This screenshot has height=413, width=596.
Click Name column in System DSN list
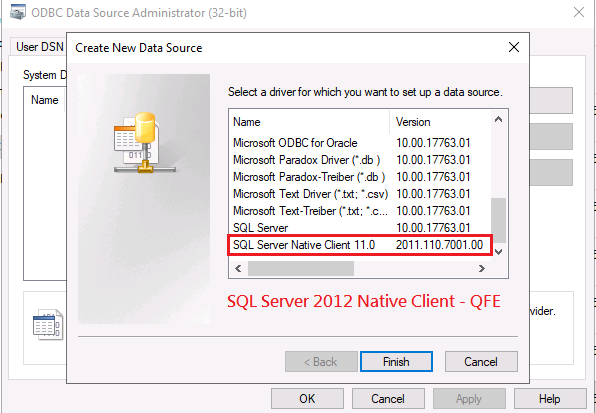pos(45,100)
